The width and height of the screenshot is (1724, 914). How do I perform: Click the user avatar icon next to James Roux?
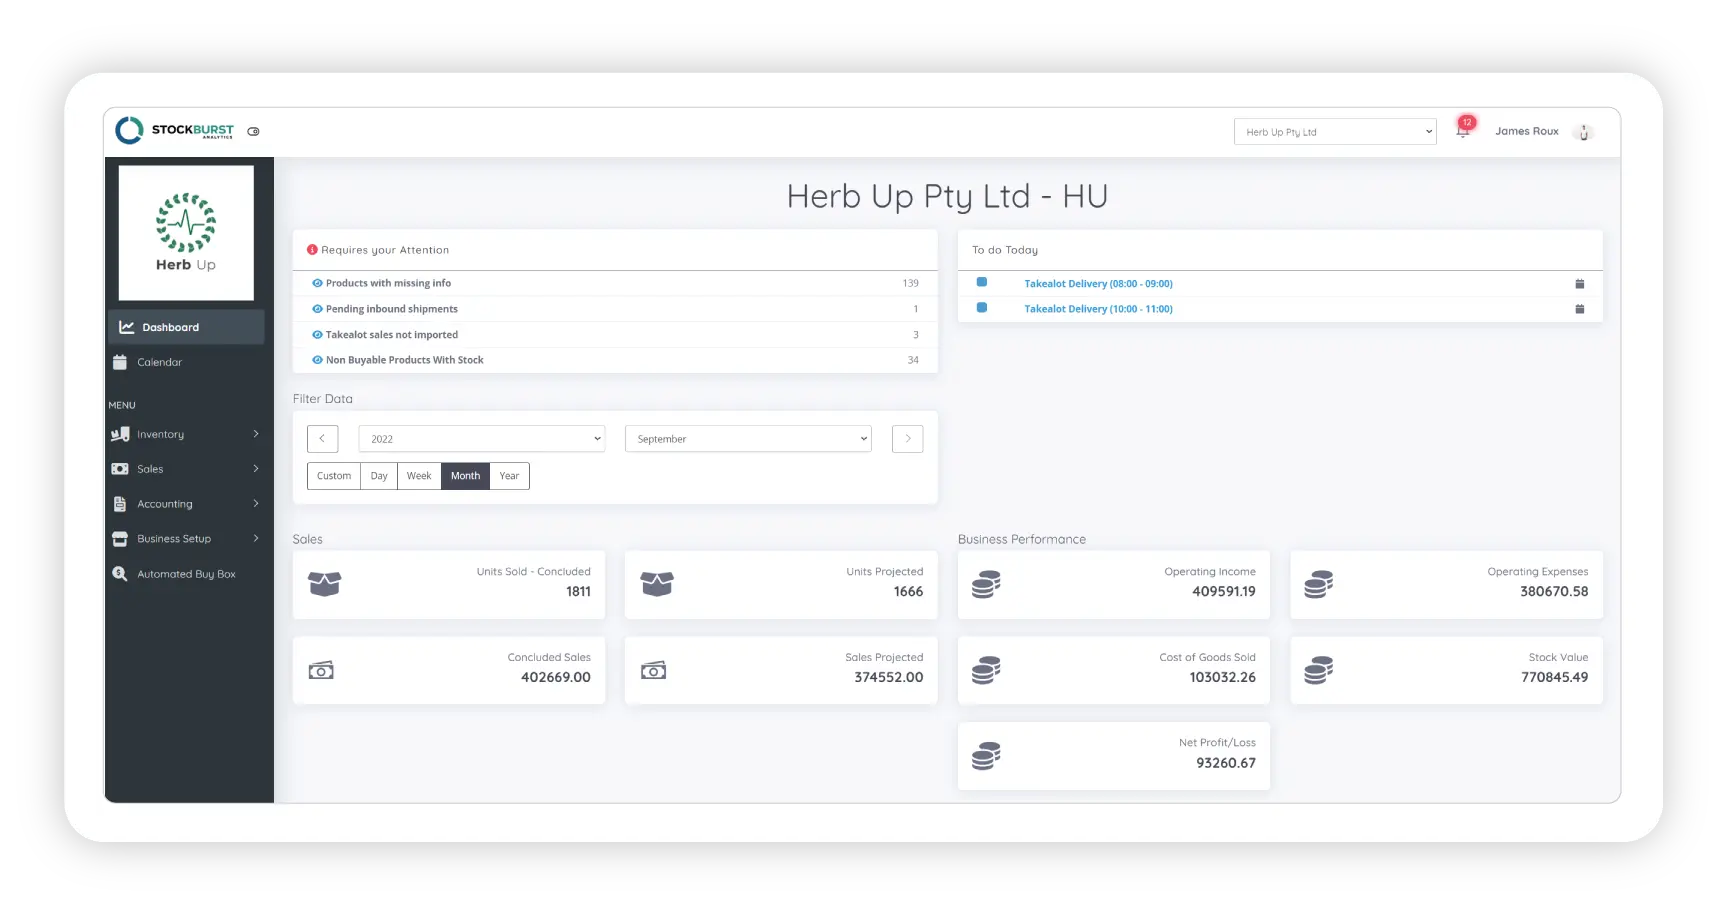coord(1584,132)
